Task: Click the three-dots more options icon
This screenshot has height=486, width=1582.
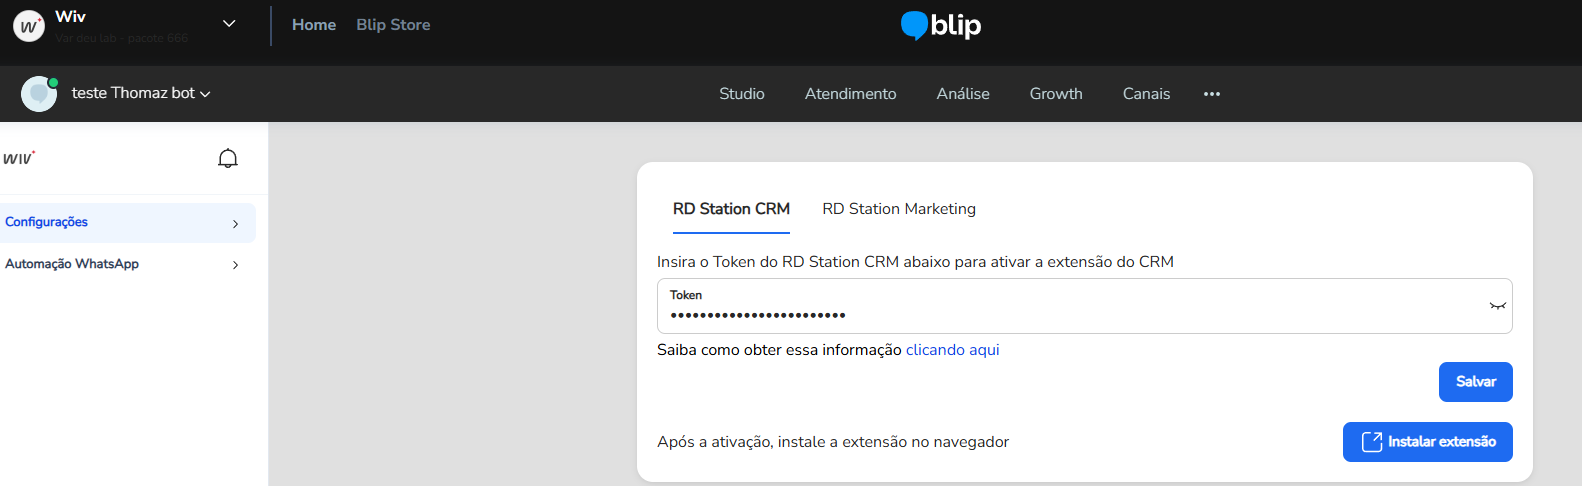Action: click(1212, 94)
